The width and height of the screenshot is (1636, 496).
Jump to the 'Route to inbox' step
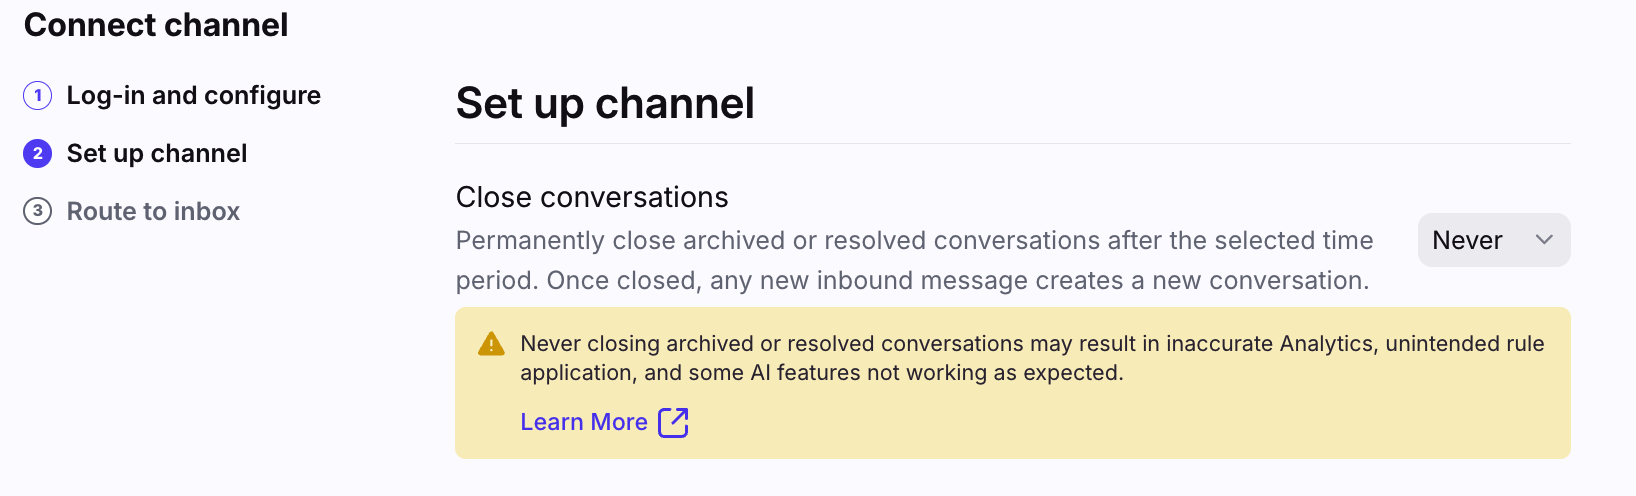[153, 212]
